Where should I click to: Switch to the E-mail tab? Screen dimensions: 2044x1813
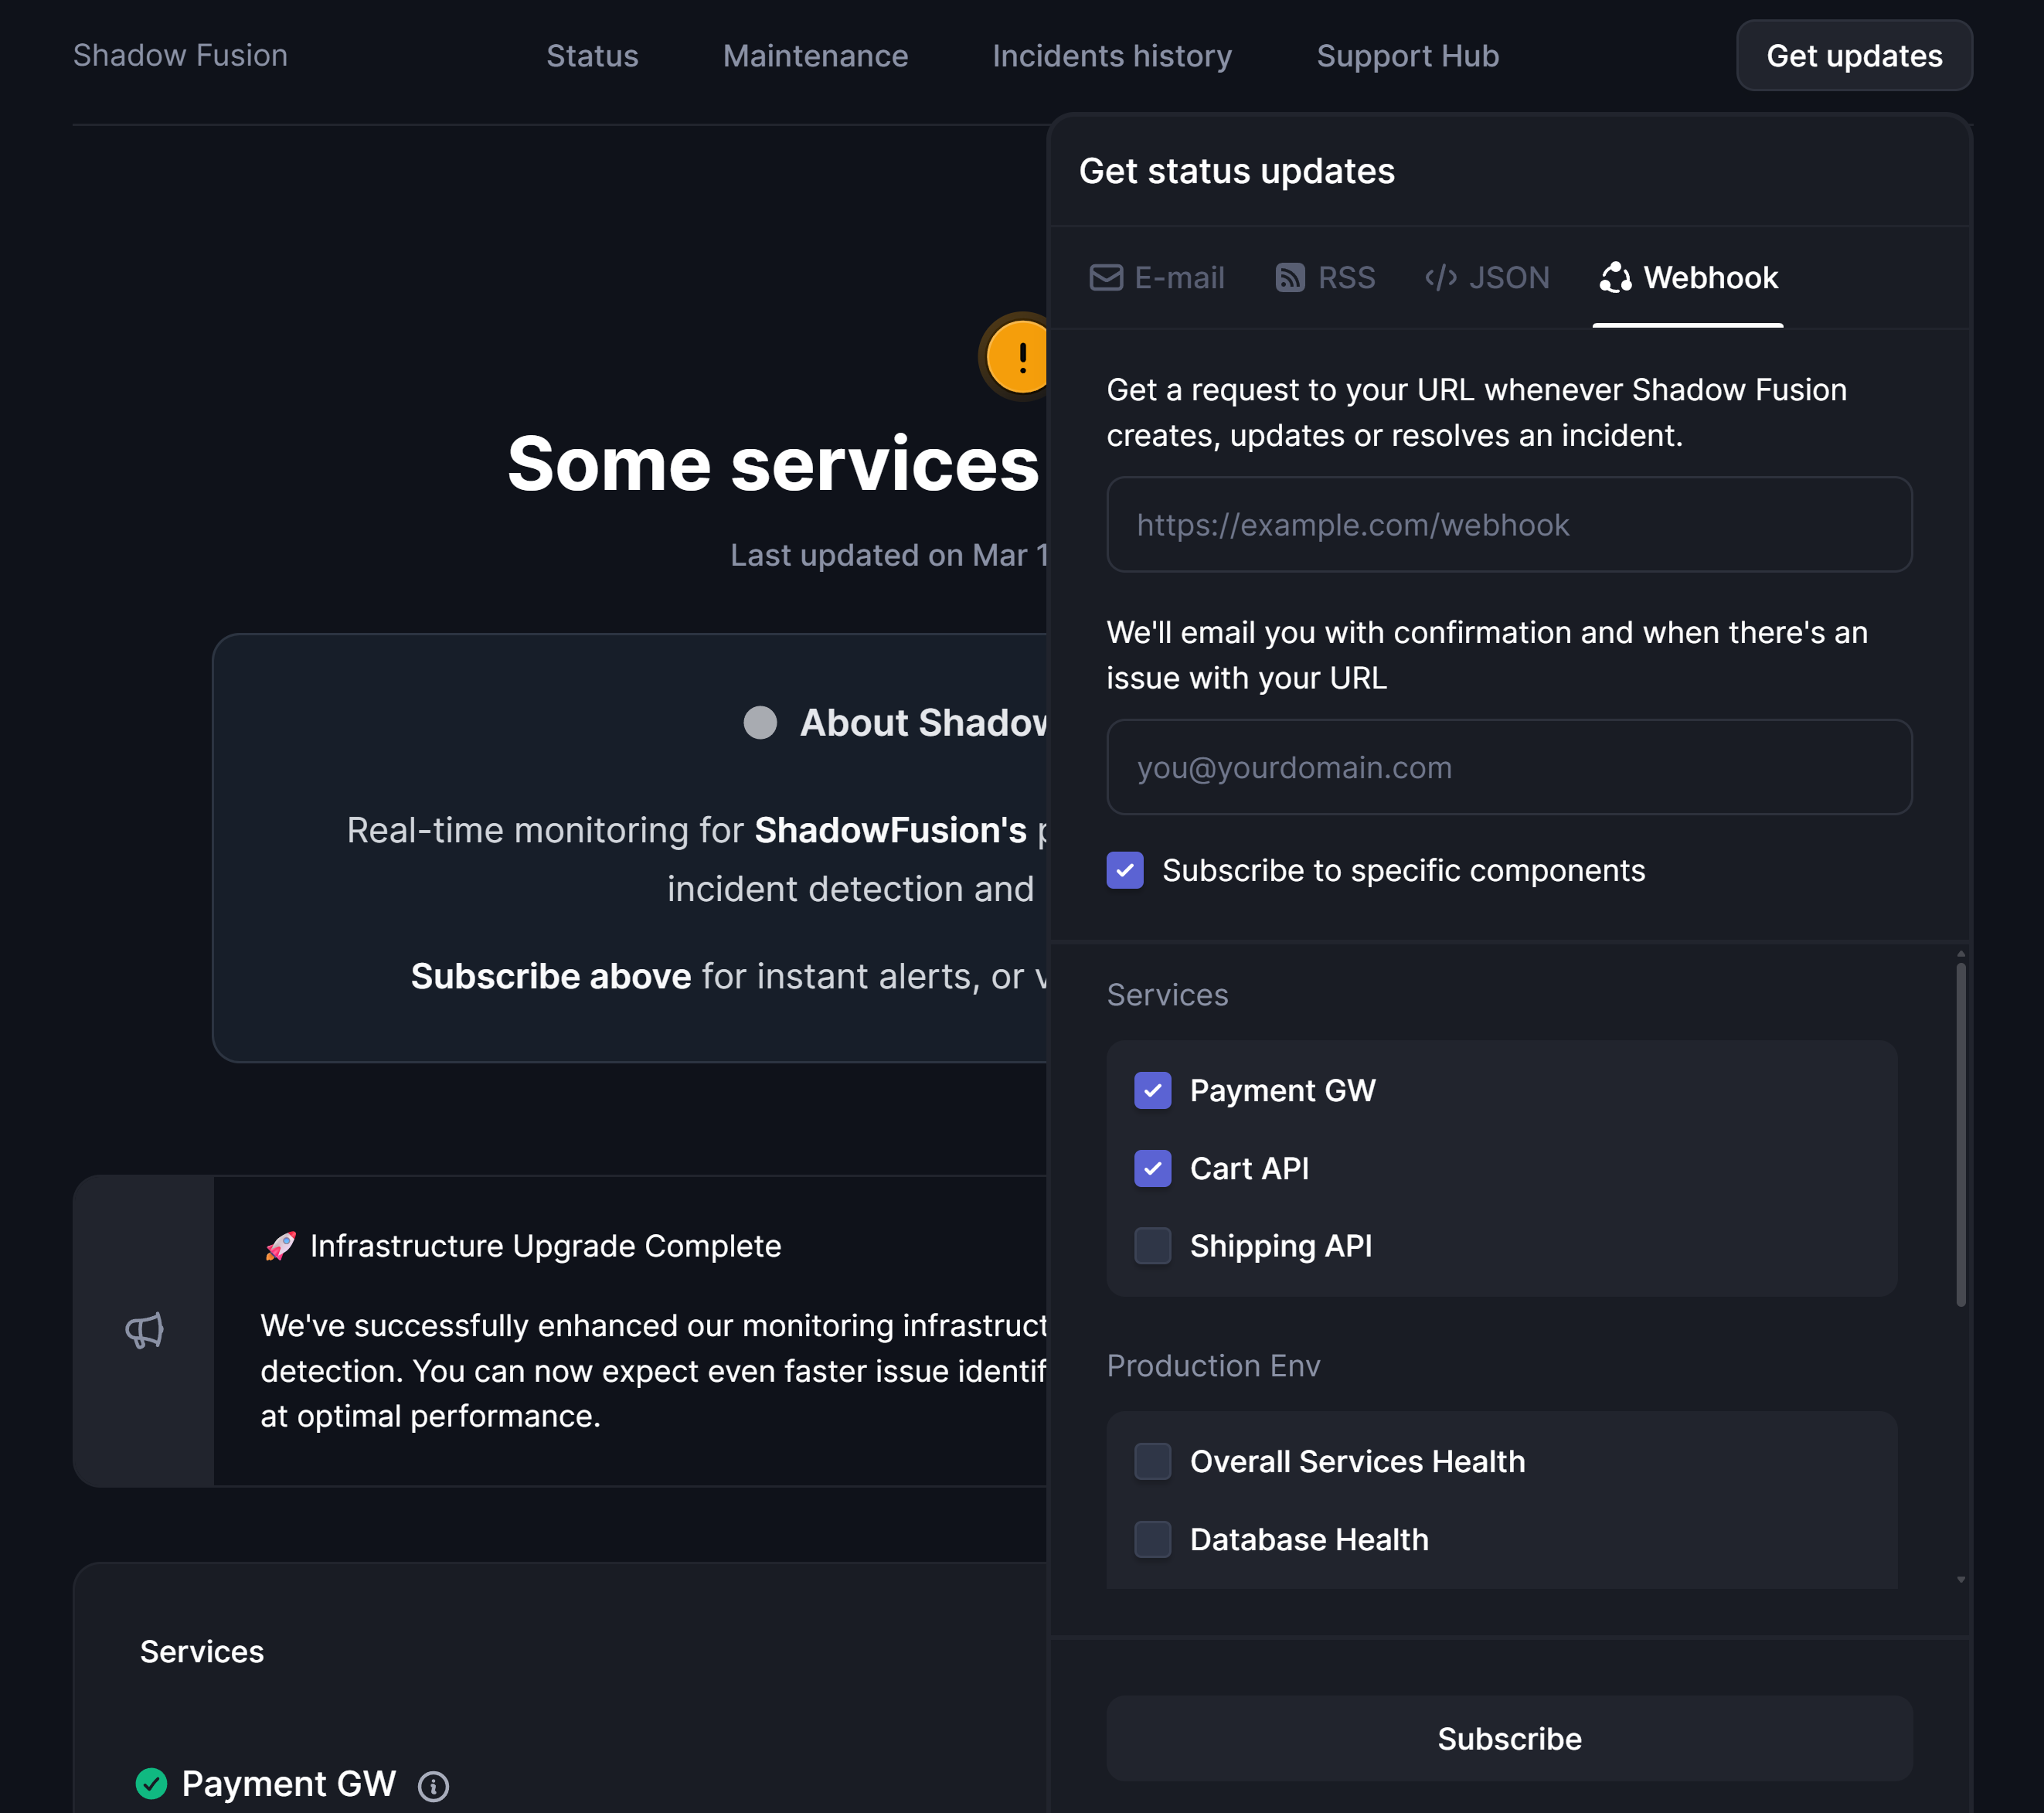(1157, 277)
